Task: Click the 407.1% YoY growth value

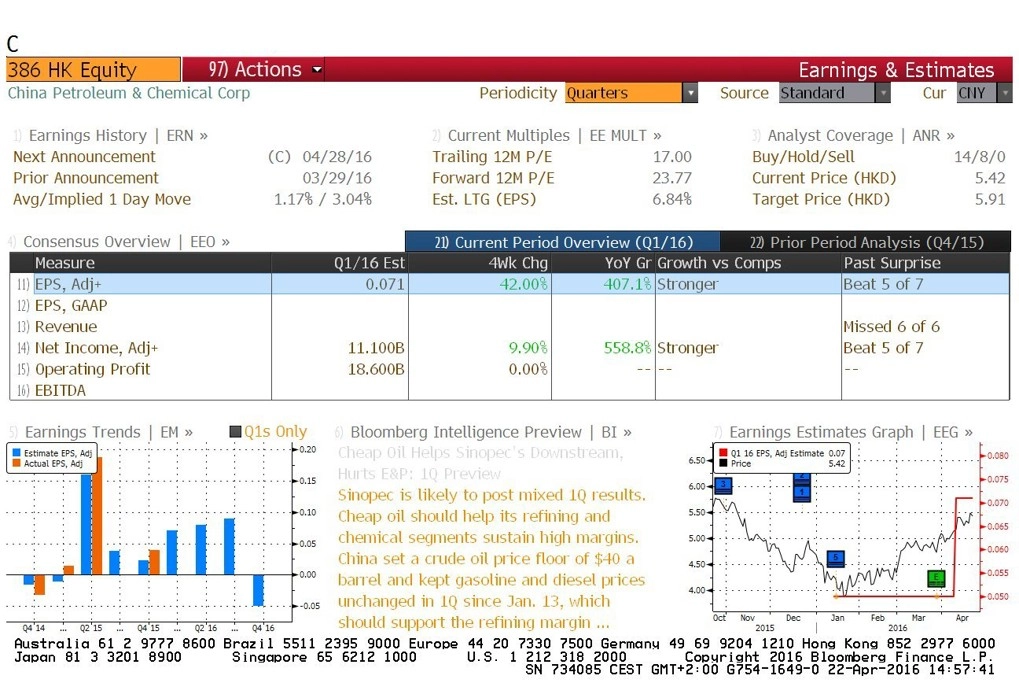Action: (627, 284)
